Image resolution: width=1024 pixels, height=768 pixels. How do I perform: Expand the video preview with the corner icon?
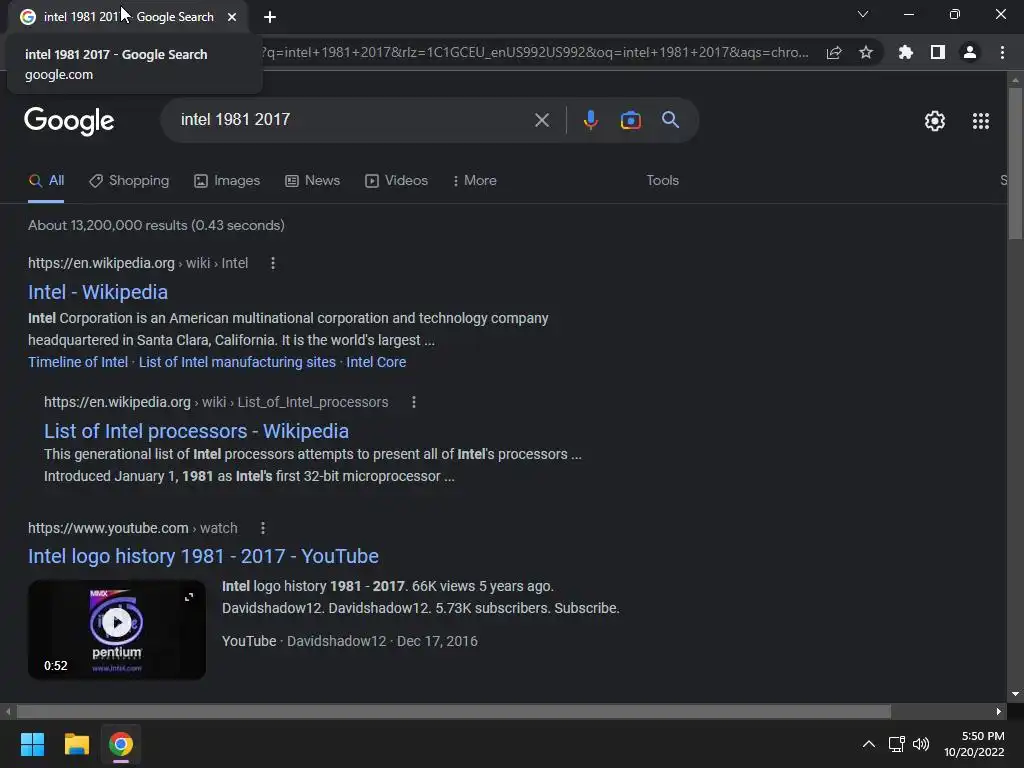[189, 597]
